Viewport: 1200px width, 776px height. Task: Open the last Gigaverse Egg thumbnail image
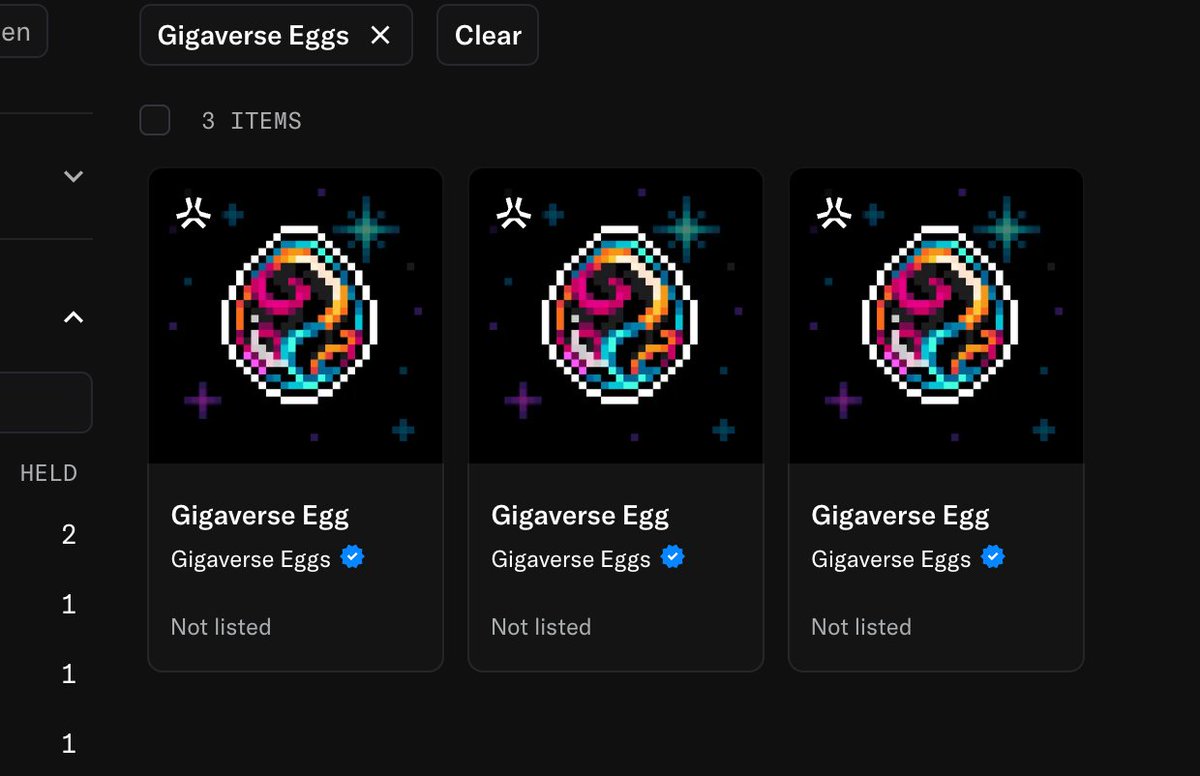point(936,316)
